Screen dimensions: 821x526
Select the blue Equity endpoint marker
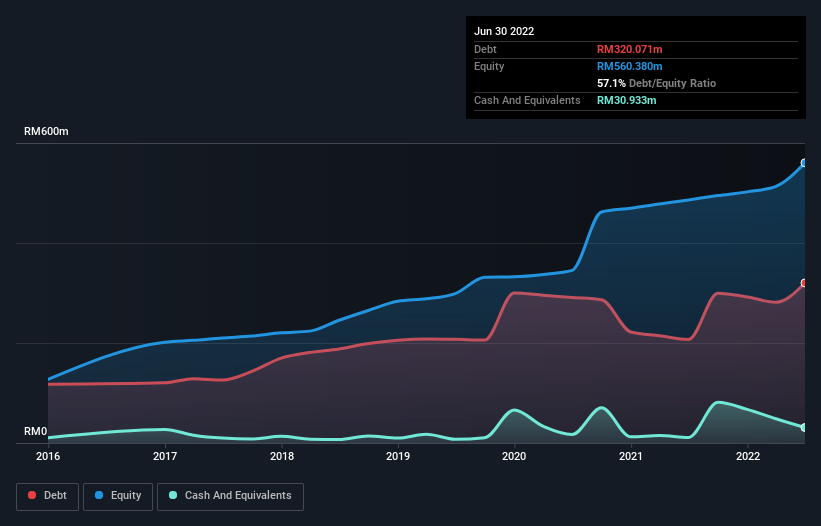pyautogui.click(x=804, y=163)
